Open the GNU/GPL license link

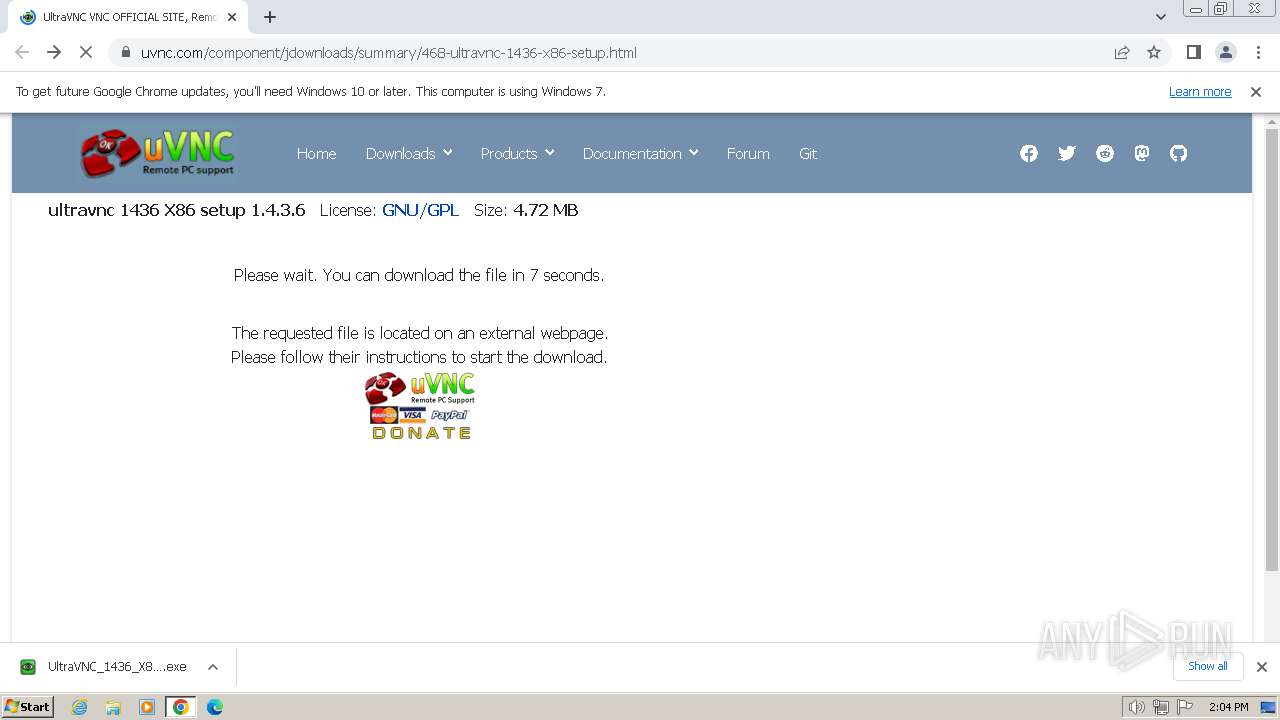pos(420,210)
